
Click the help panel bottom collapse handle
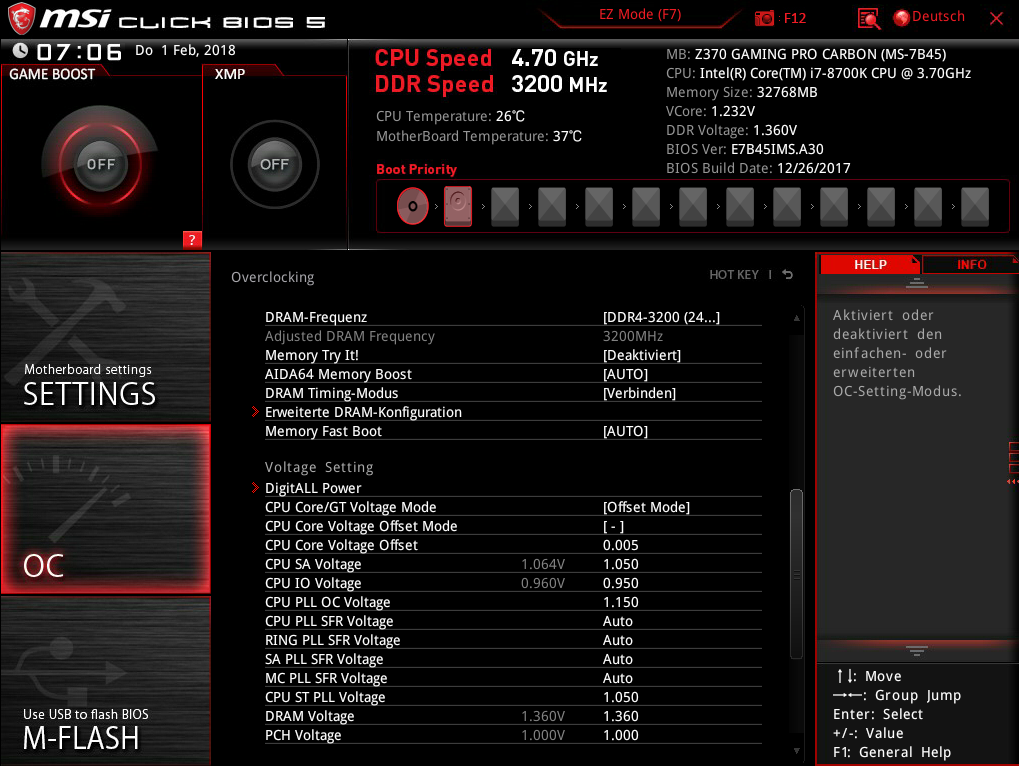coord(917,650)
